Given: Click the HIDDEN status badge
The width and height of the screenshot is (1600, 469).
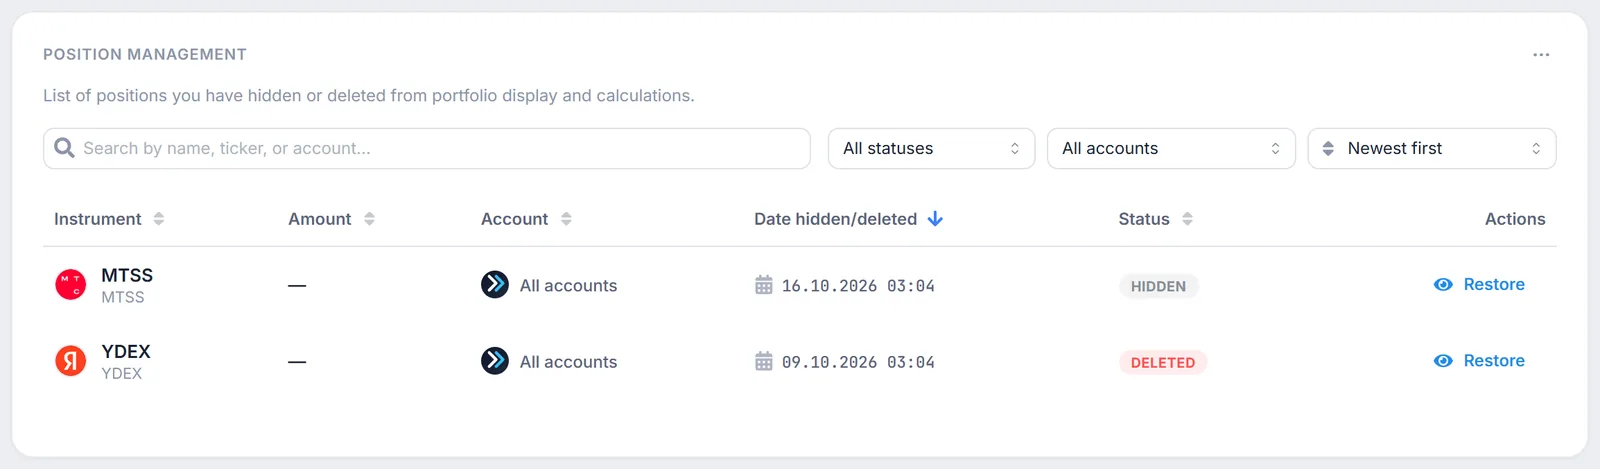Looking at the screenshot, I should [x=1158, y=286].
